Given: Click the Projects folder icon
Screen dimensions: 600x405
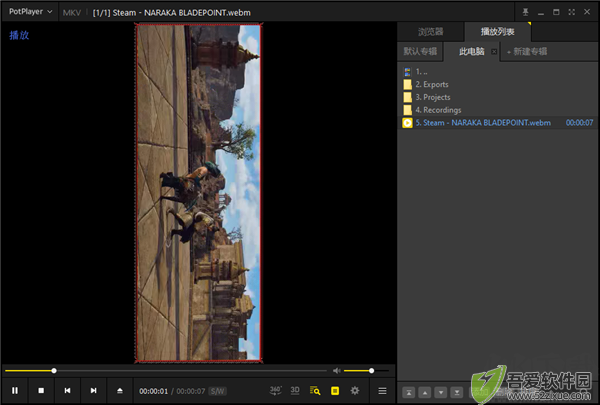Looking at the screenshot, I should click(408, 97).
